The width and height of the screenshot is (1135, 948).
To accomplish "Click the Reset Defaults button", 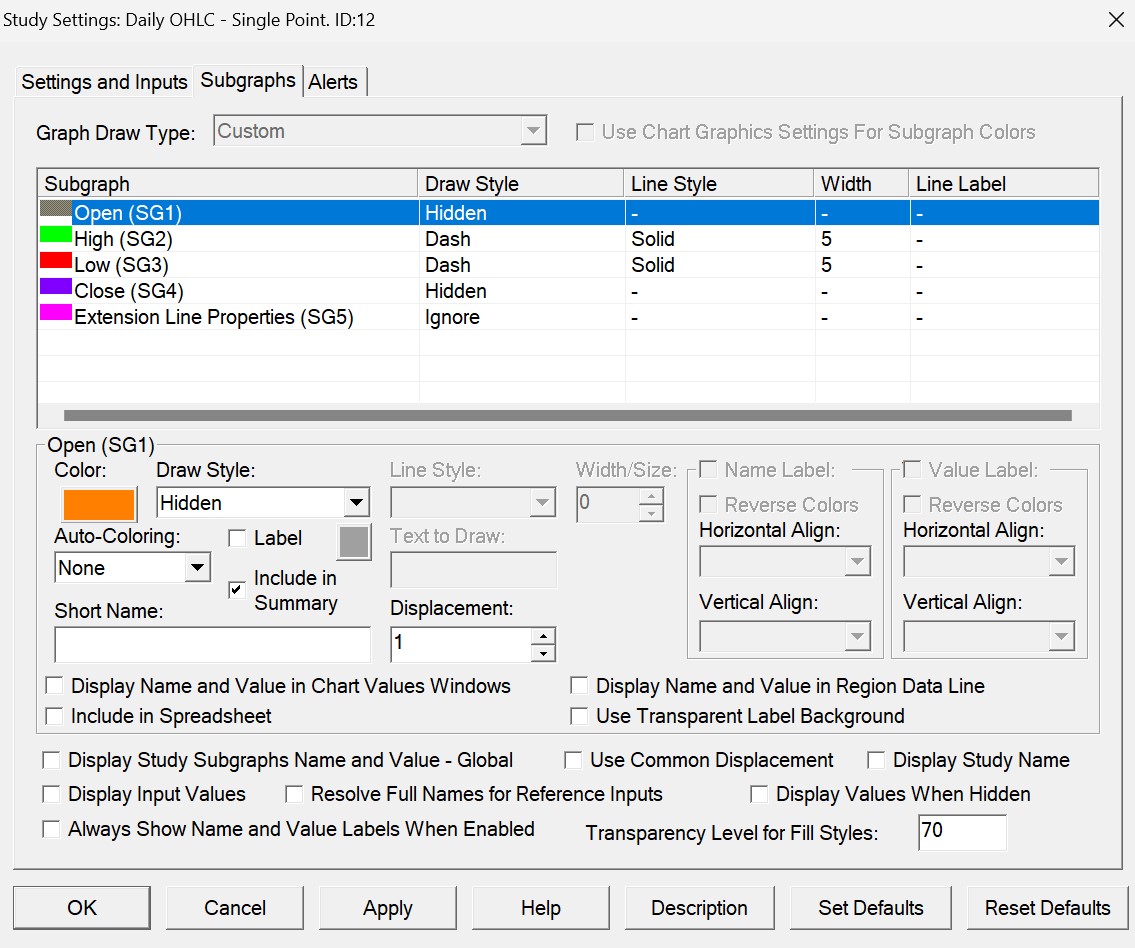I will point(1047,908).
